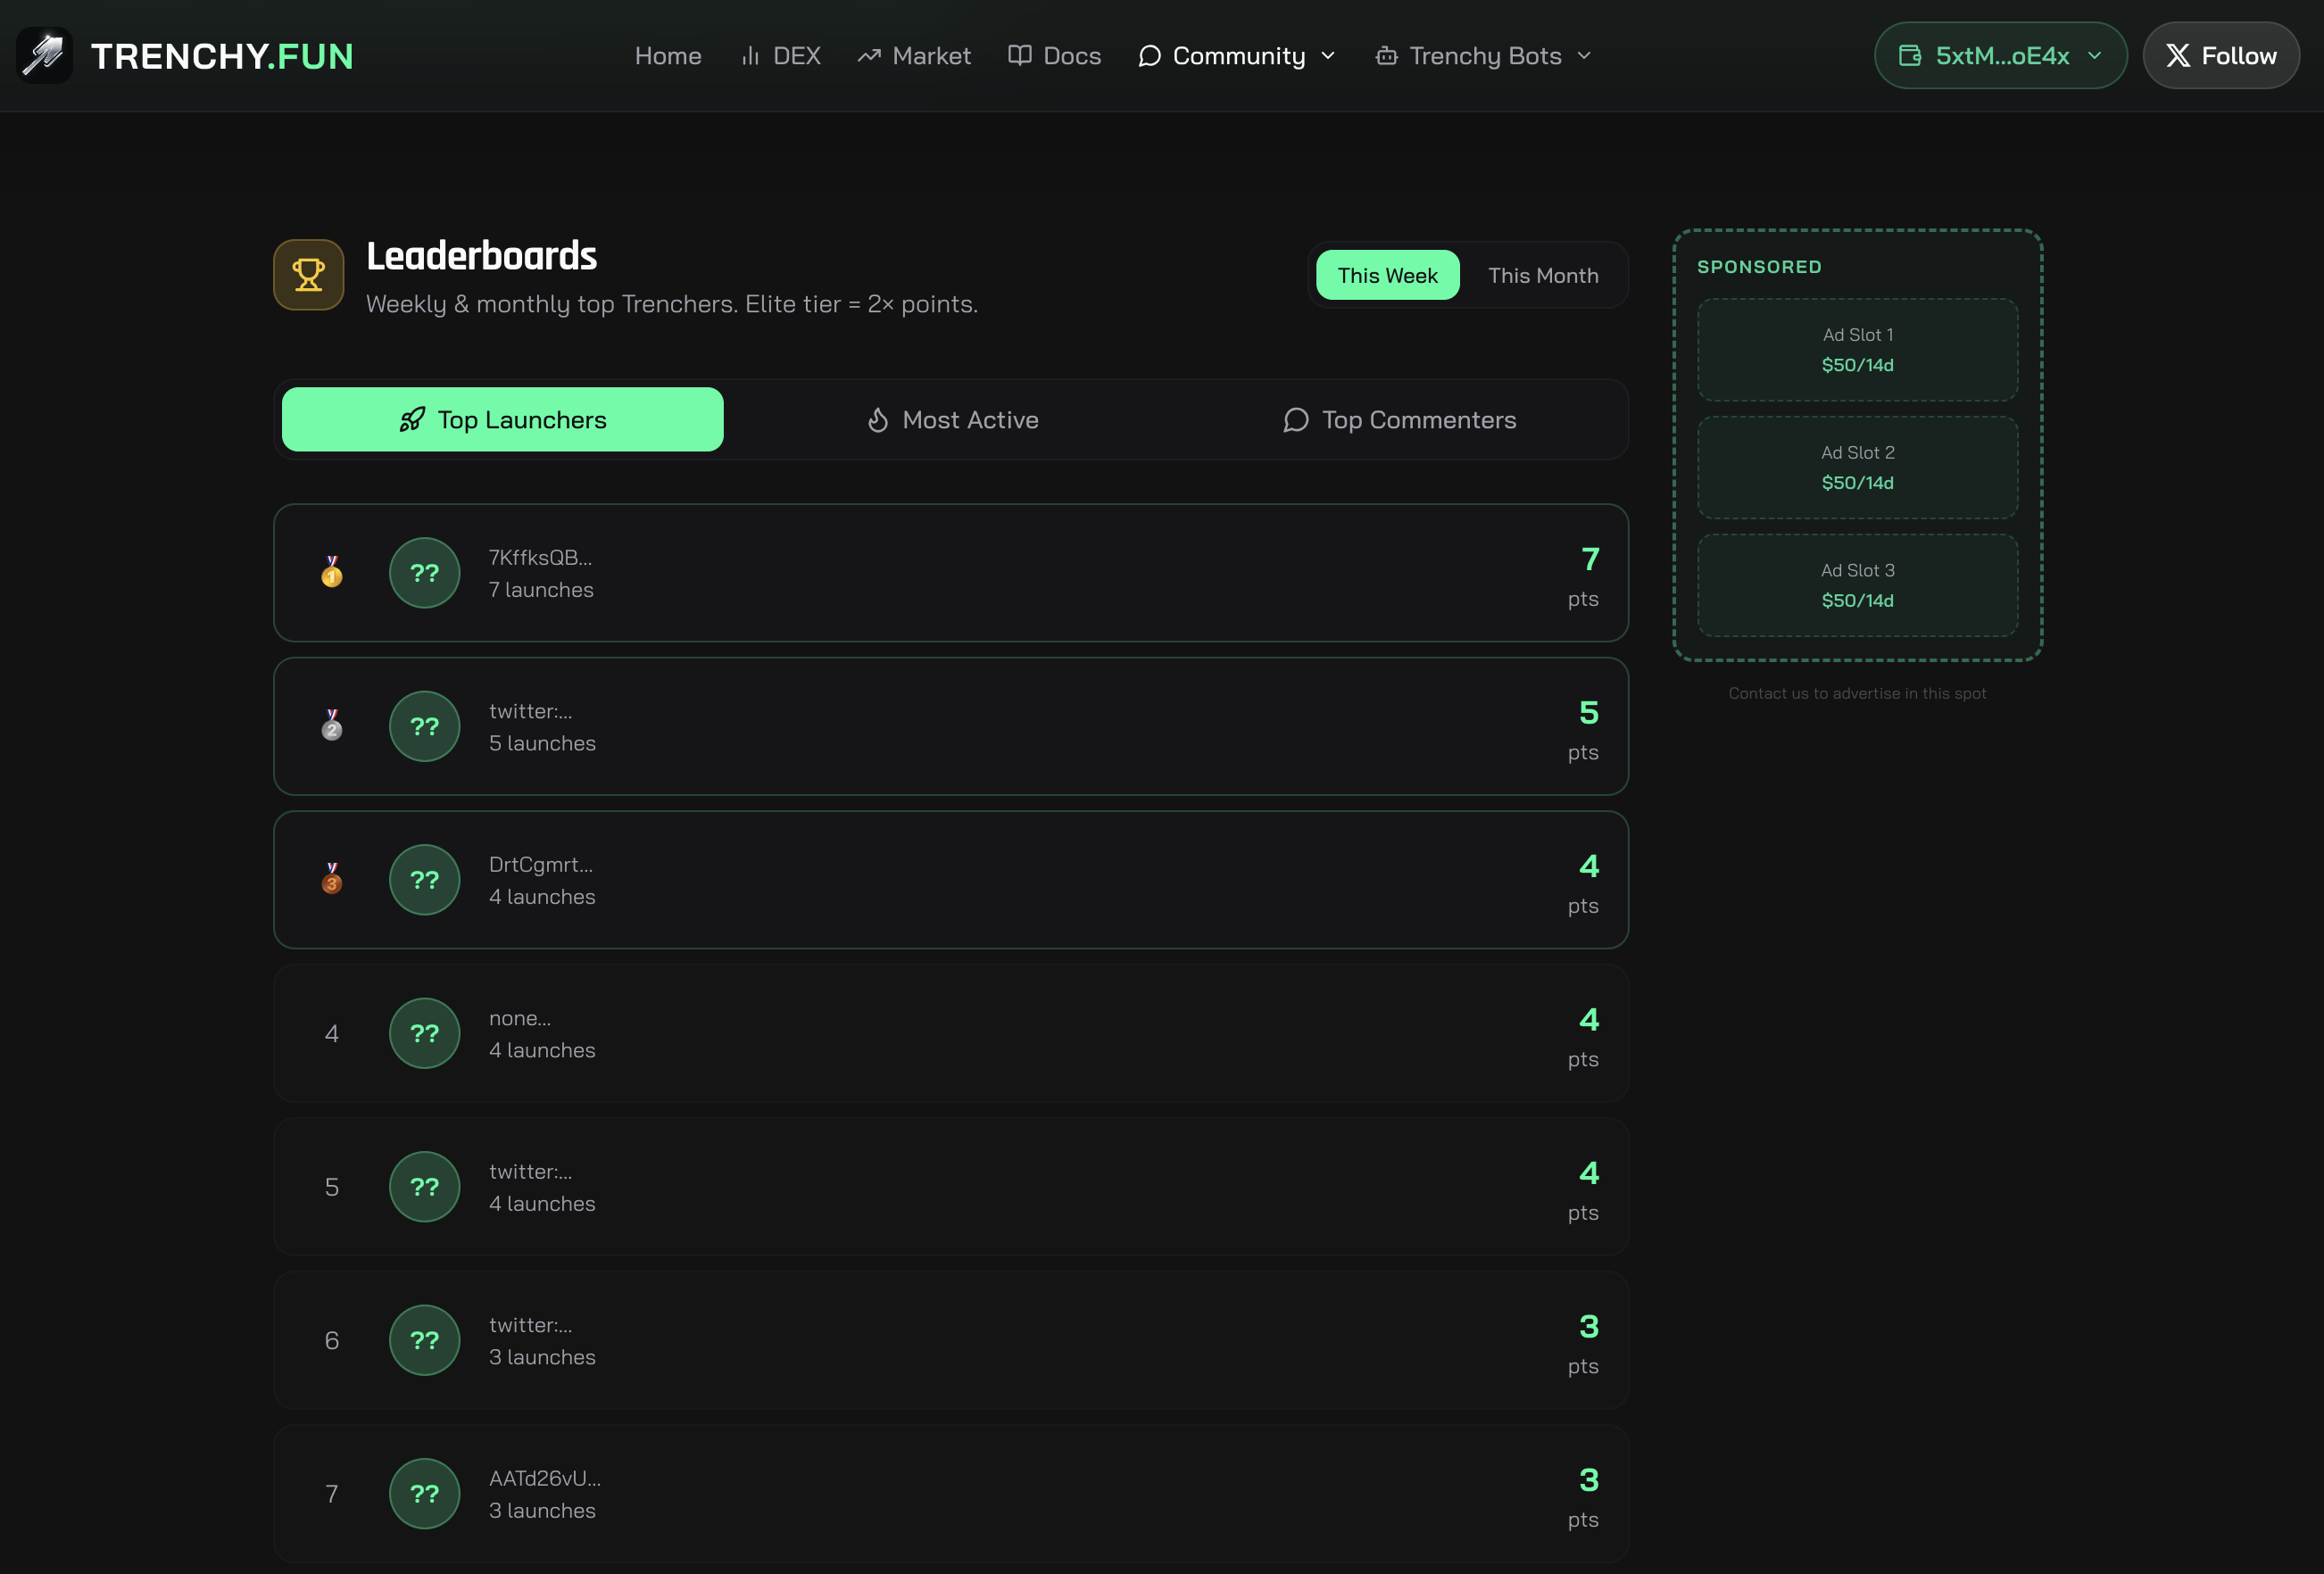
Task: Open the DEX navigation item
Action: [780, 56]
